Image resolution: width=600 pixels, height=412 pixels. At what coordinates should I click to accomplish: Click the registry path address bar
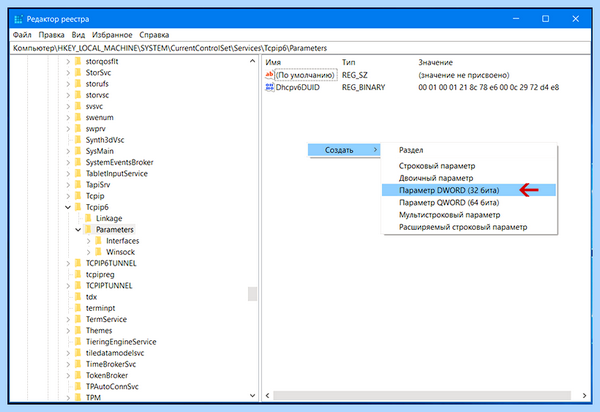tap(300, 48)
